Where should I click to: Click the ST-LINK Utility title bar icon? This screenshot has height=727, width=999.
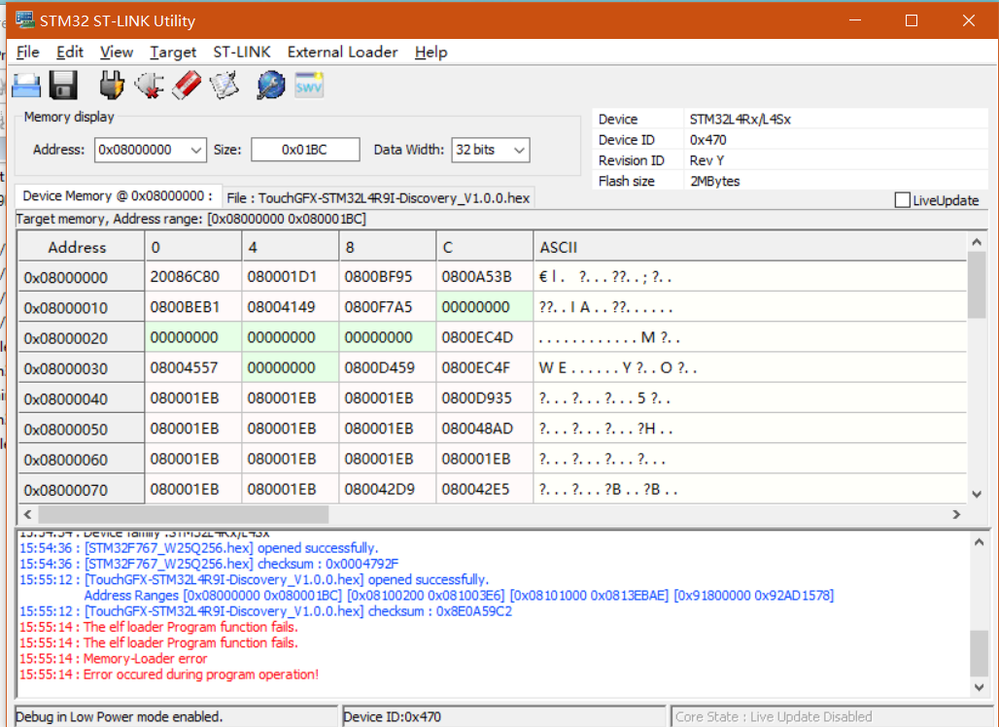coord(25,20)
